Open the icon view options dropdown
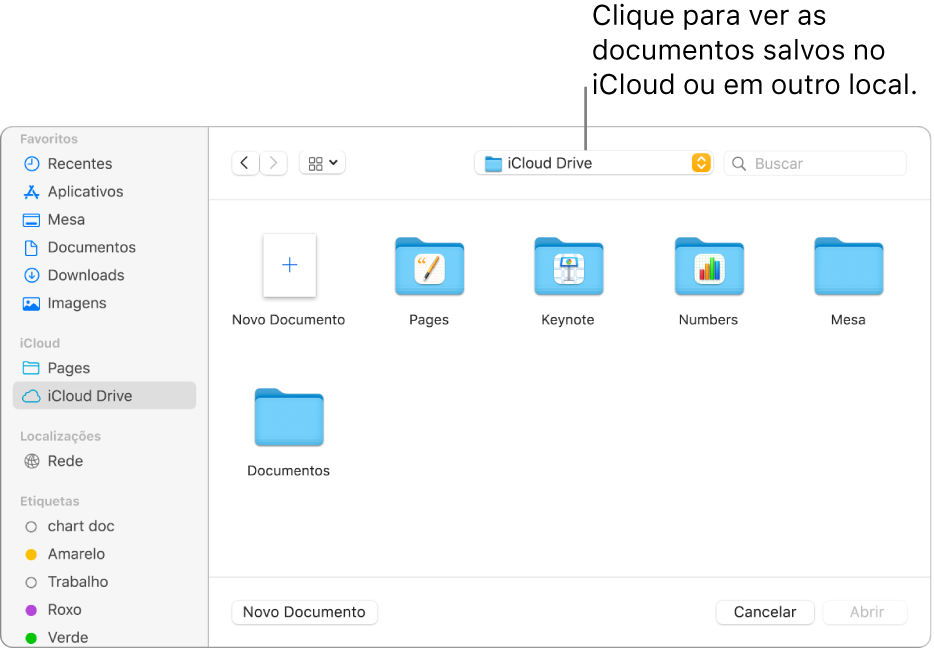934x649 pixels. point(323,163)
